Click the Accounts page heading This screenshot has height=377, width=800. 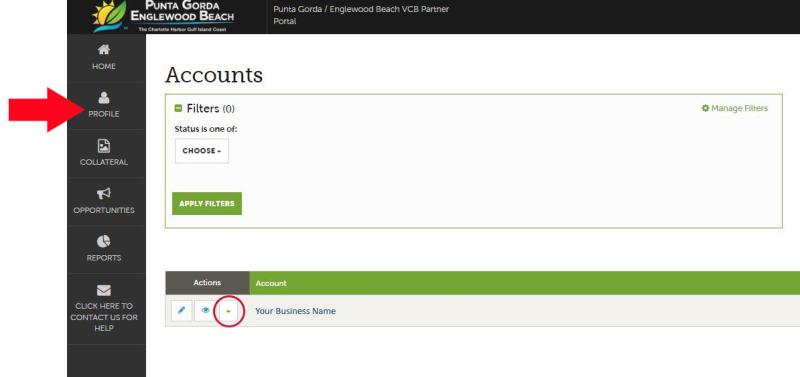214,74
